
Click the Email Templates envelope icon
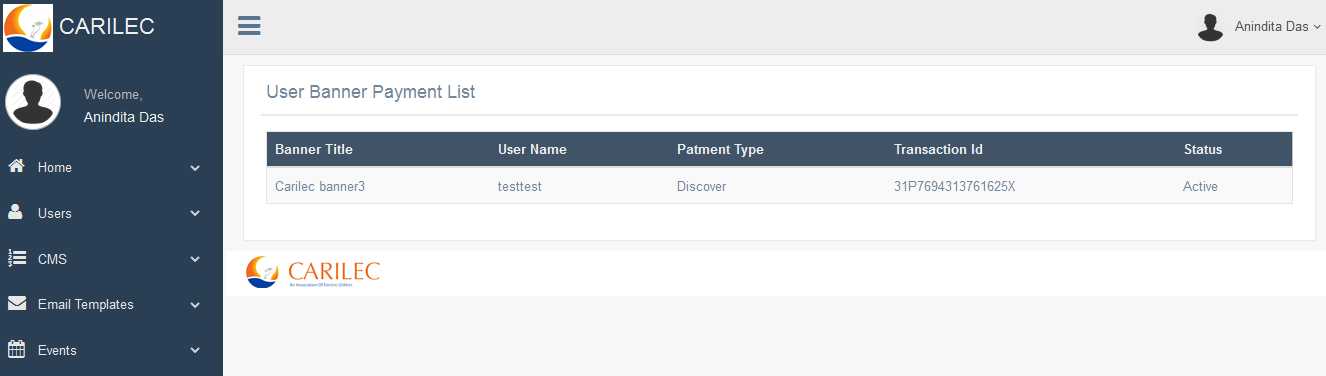click(16, 304)
